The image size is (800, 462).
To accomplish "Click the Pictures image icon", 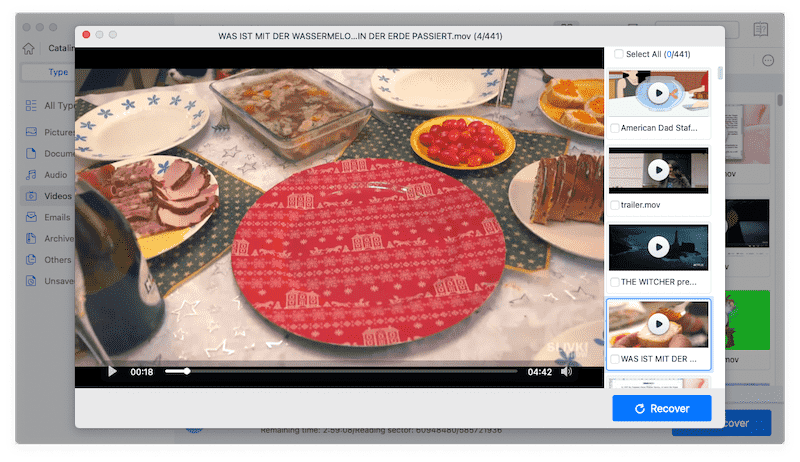I will 31,132.
